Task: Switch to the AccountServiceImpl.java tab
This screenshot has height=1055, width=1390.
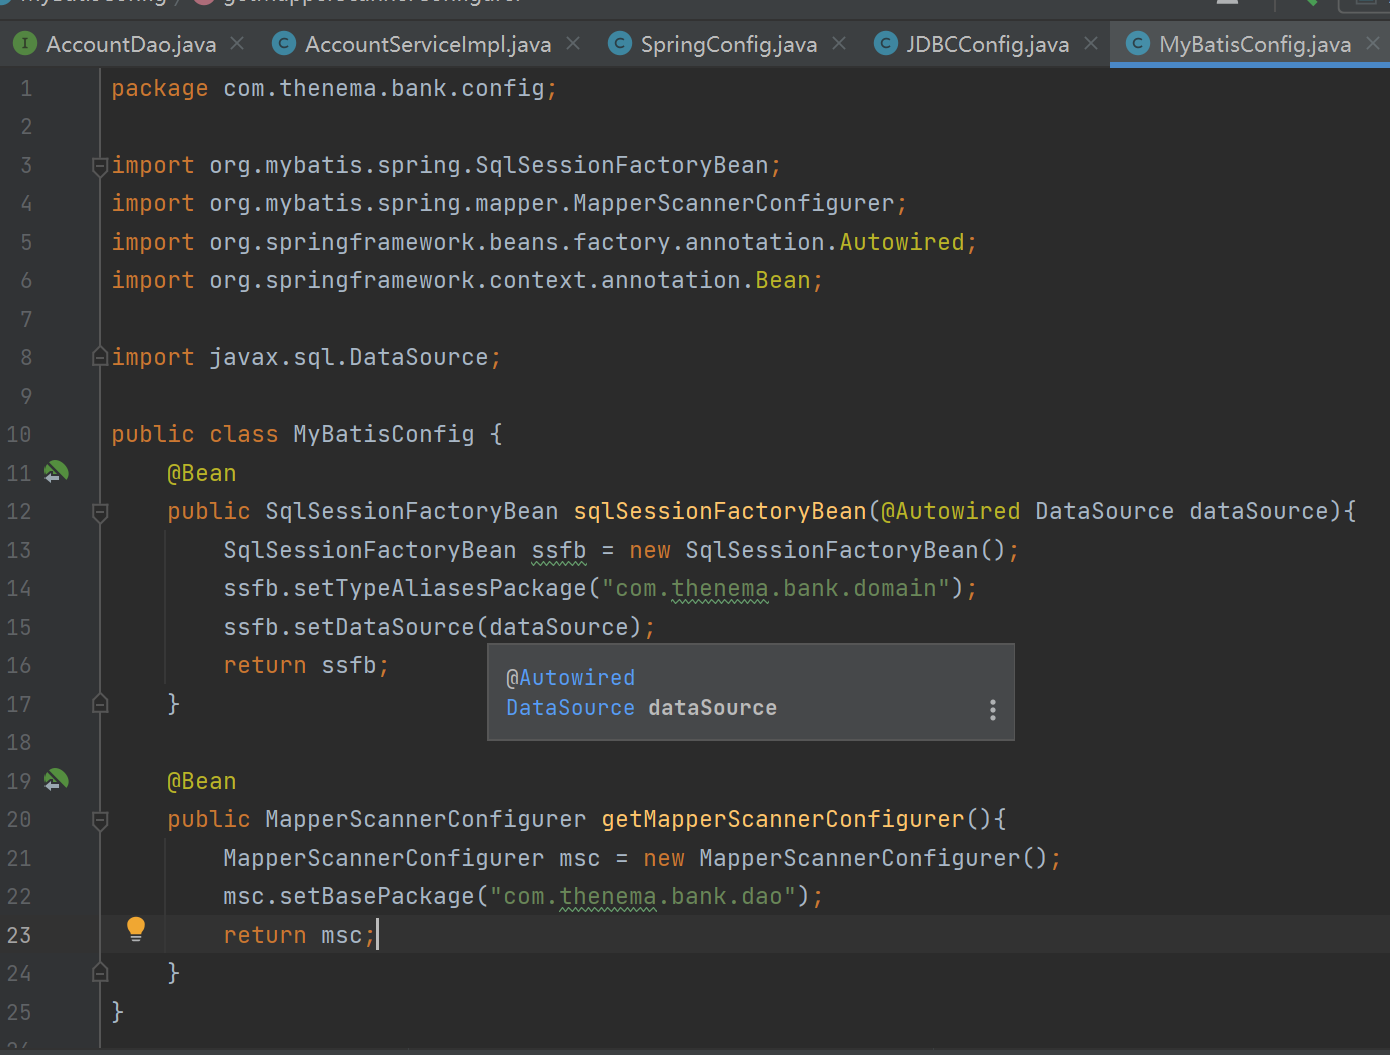Action: coord(428,44)
